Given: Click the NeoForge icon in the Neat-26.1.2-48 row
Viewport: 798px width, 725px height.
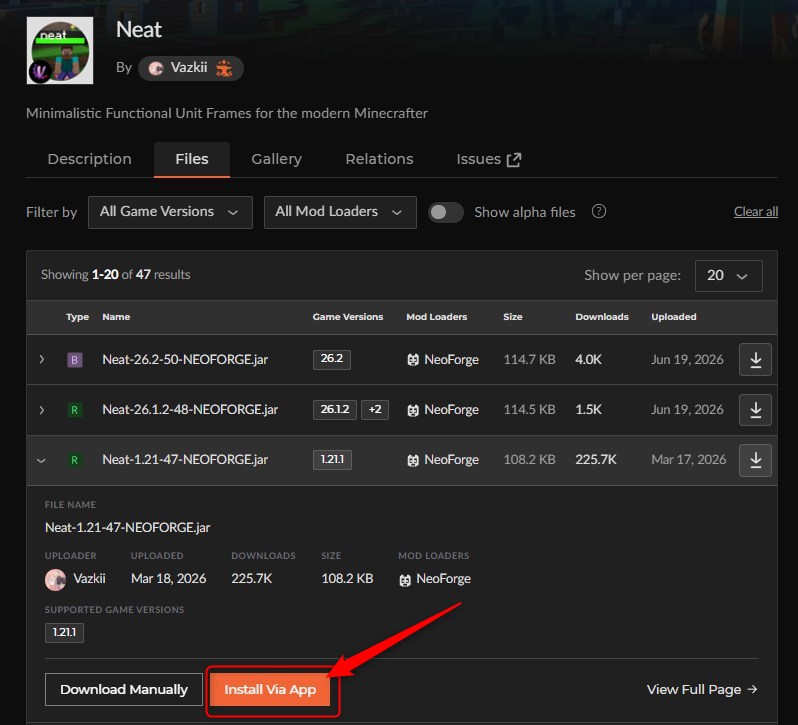Looking at the screenshot, I should (413, 410).
